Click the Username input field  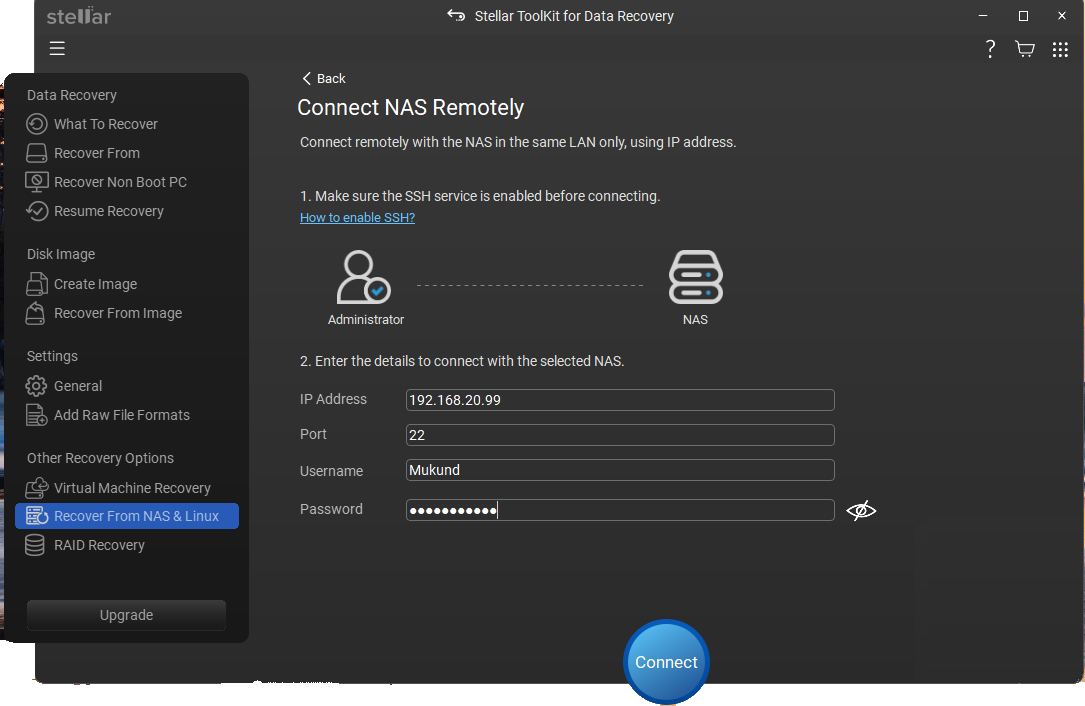coord(620,470)
